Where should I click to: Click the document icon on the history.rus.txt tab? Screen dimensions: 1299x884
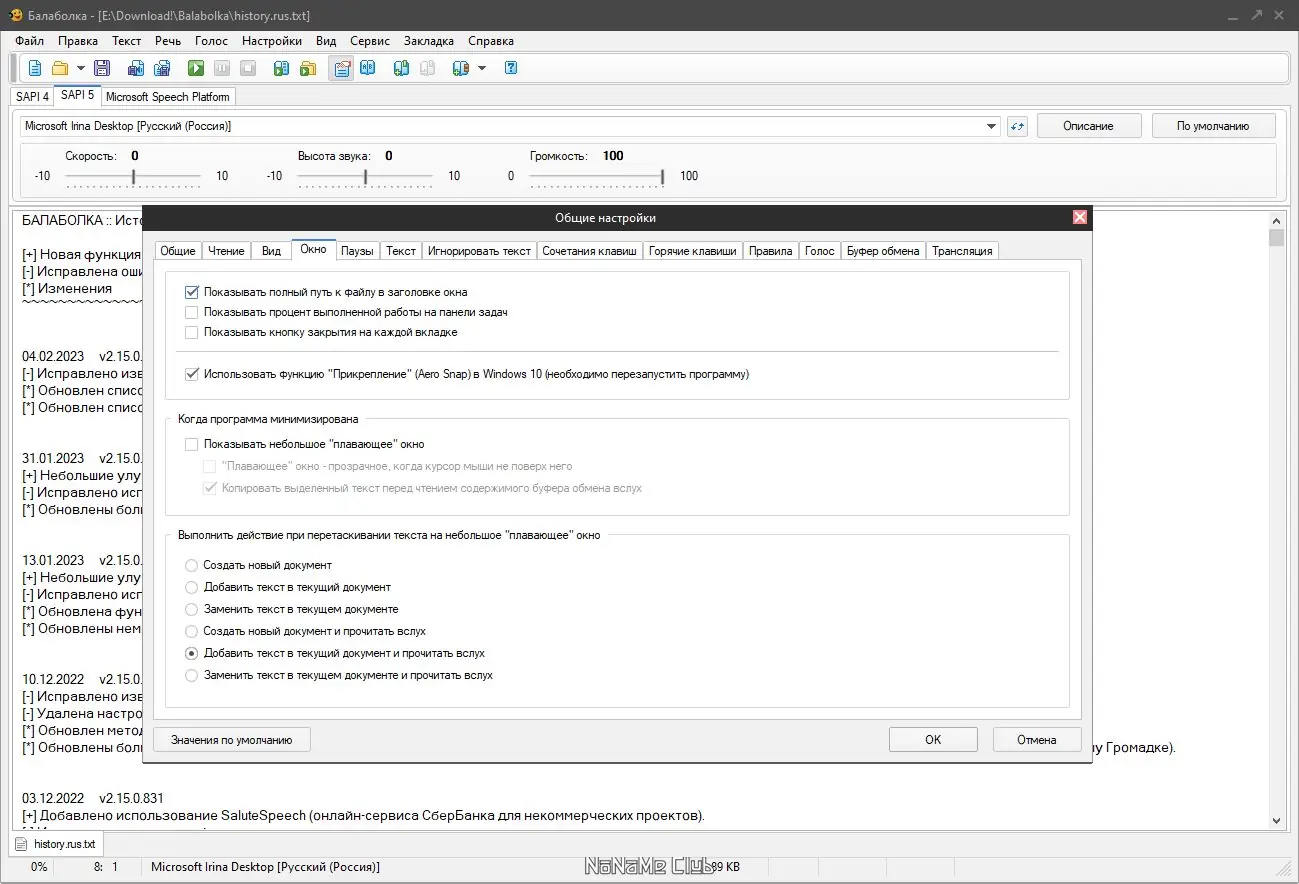[x=21, y=844]
